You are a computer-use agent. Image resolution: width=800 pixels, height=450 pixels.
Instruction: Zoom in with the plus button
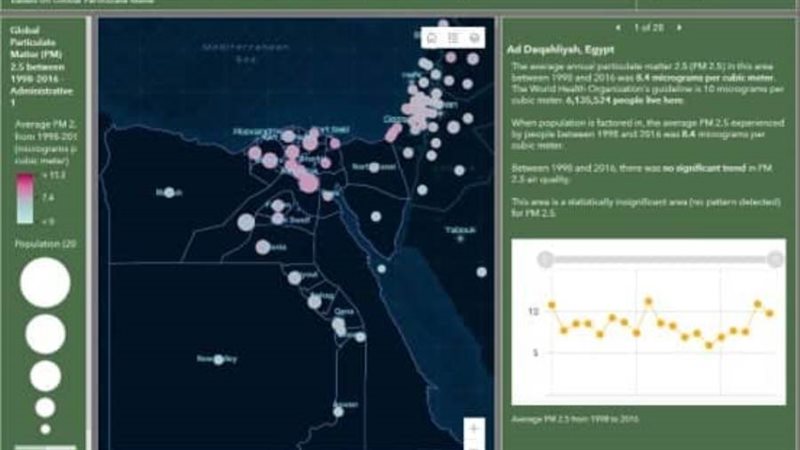pyautogui.click(x=474, y=428)
